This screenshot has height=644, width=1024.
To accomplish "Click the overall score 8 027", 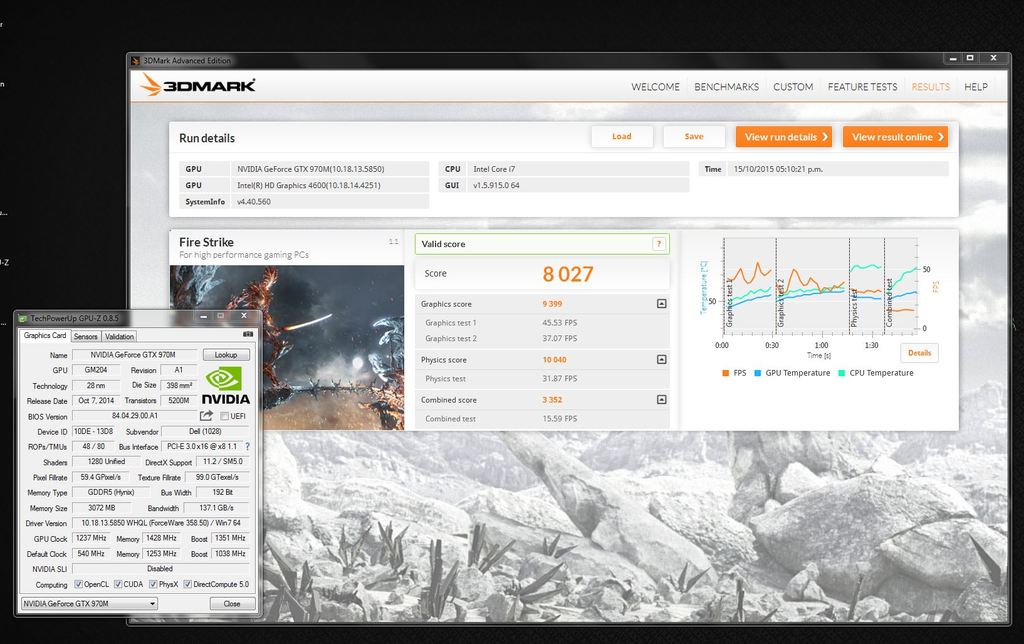I will (x=568, y=274).
